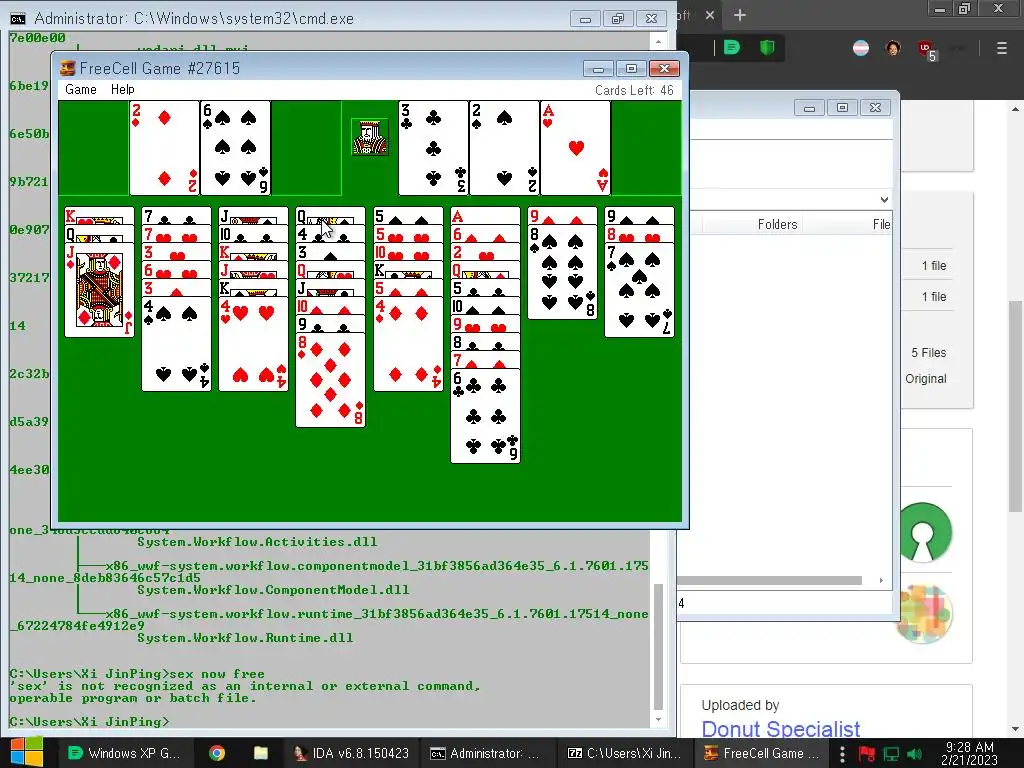Viewport: 1024px width, 768px height.
Task: Open the Help menu in FreeCell
Action: coord(122,89)
